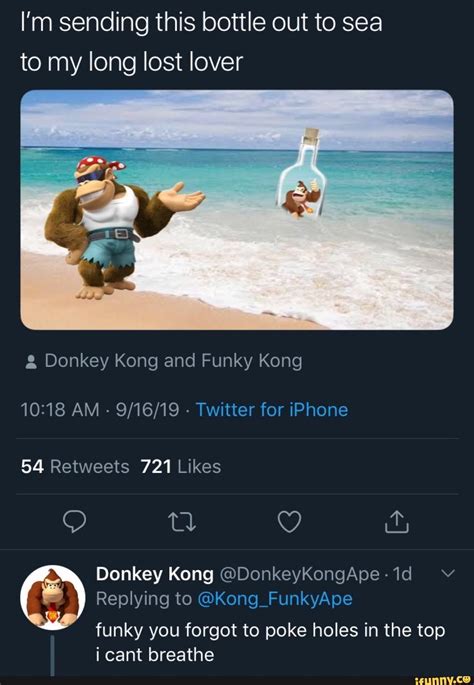Tap the 10:18 AM timestamp

60,410
